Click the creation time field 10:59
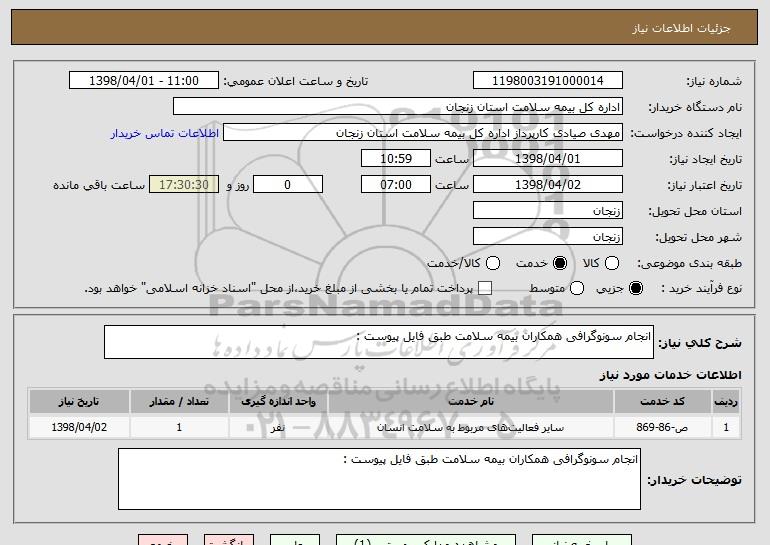This screenshot has height=545, width=770. coord(396,159)
